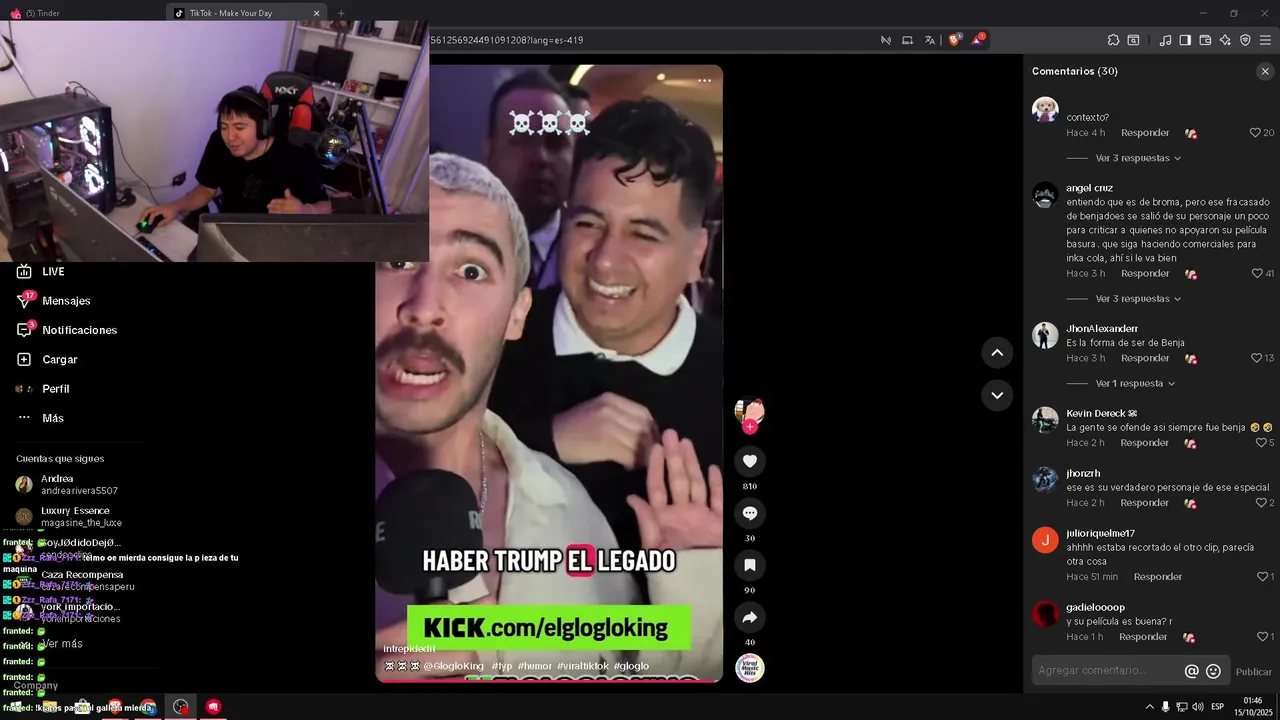The width and height of the screenshot is (1280, 720).
Task: Like gadieloooop's comment
Action: [1261, 636]
